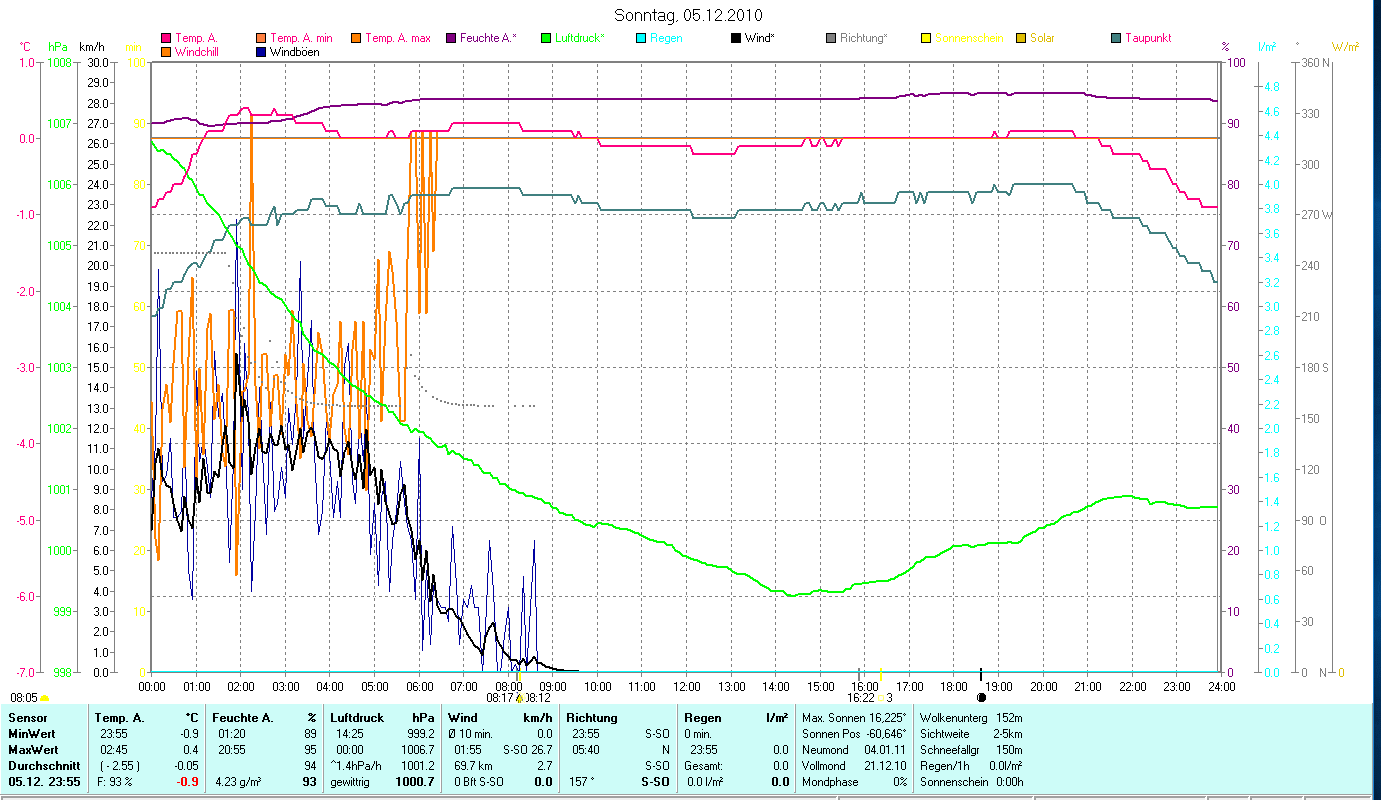Click the chart title Sonntag, 05.12.2010
The height and width of the screenshot is (800, 1381).
pyautogui.click(x=688, y=15)
